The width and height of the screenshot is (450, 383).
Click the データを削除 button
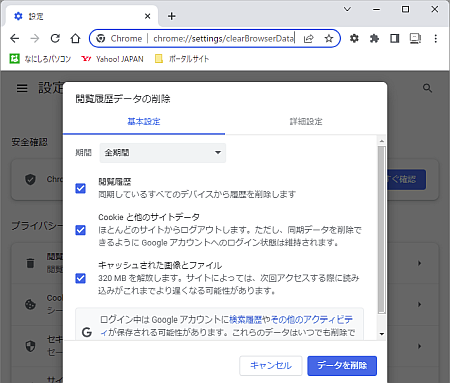tap(342, 366)
